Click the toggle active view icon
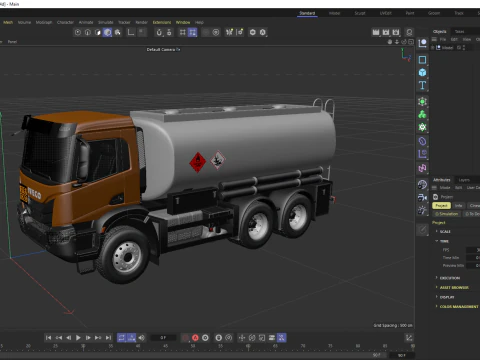The width and height of the screenshot is (480, 360). click(411, 42)
